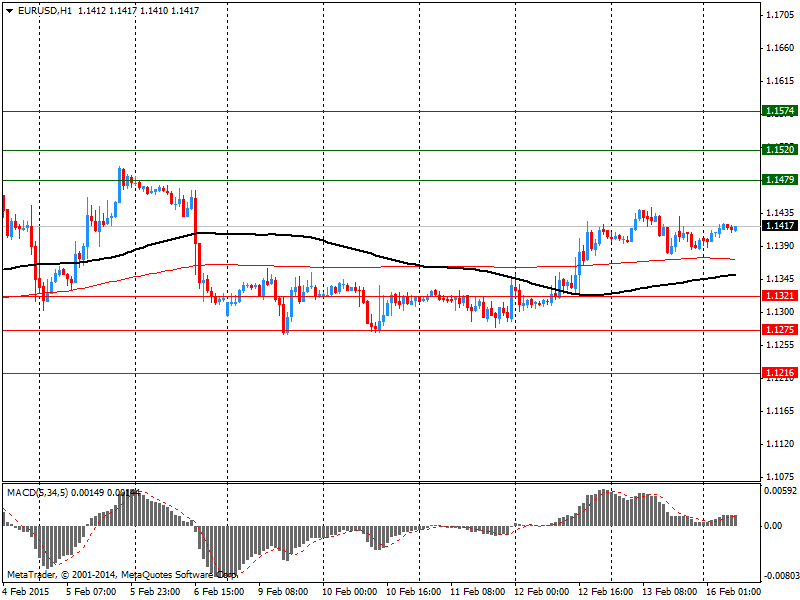The height and width of the screenshot is (600, 800).
Task: Click the price scale value 1.1345
Action: click(x=780, y=279)
